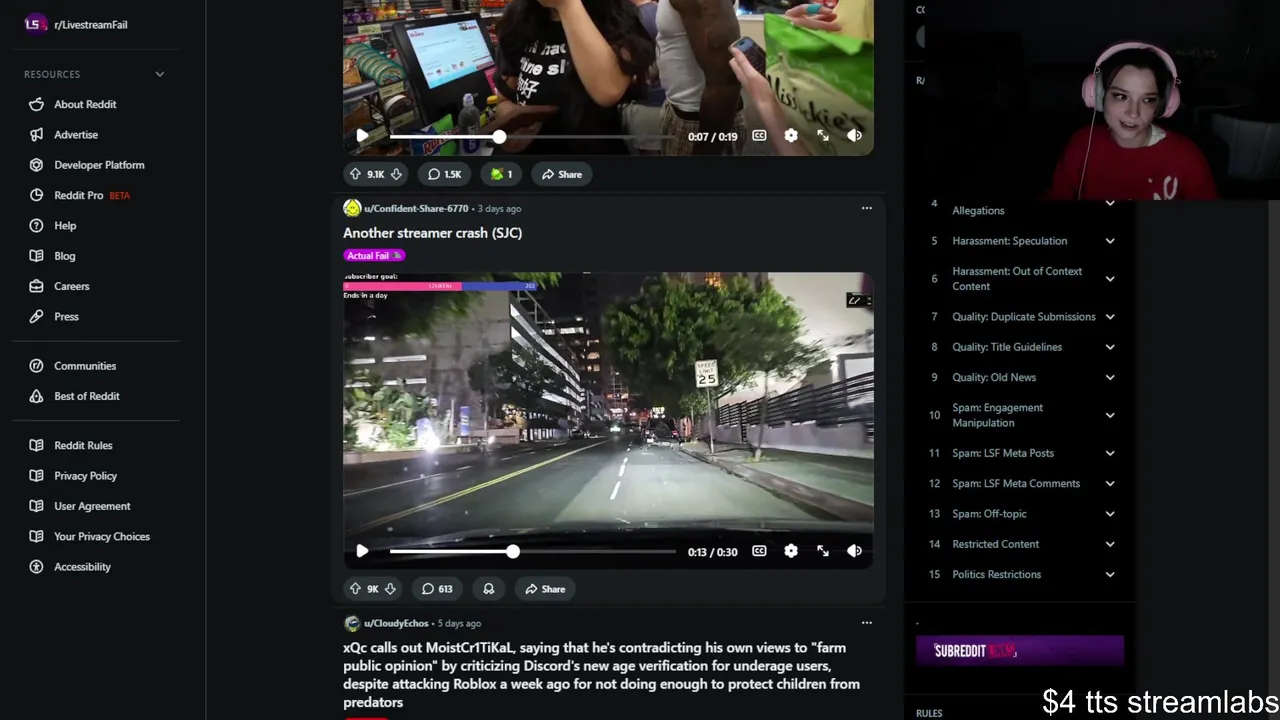Expand rule 10 Engagement Manipulation

tap(1110, 415)
